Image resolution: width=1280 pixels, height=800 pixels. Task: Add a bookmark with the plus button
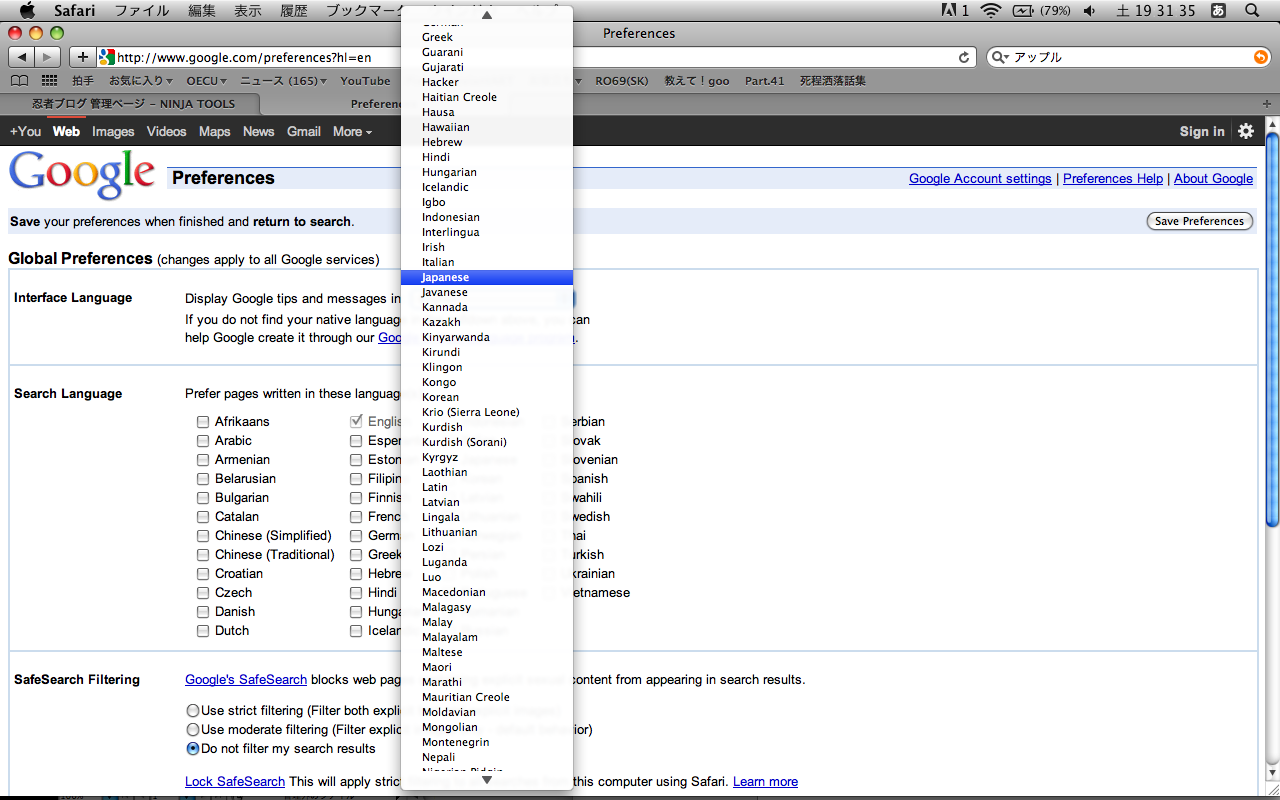pyautogui.click(x=82, y=57)
